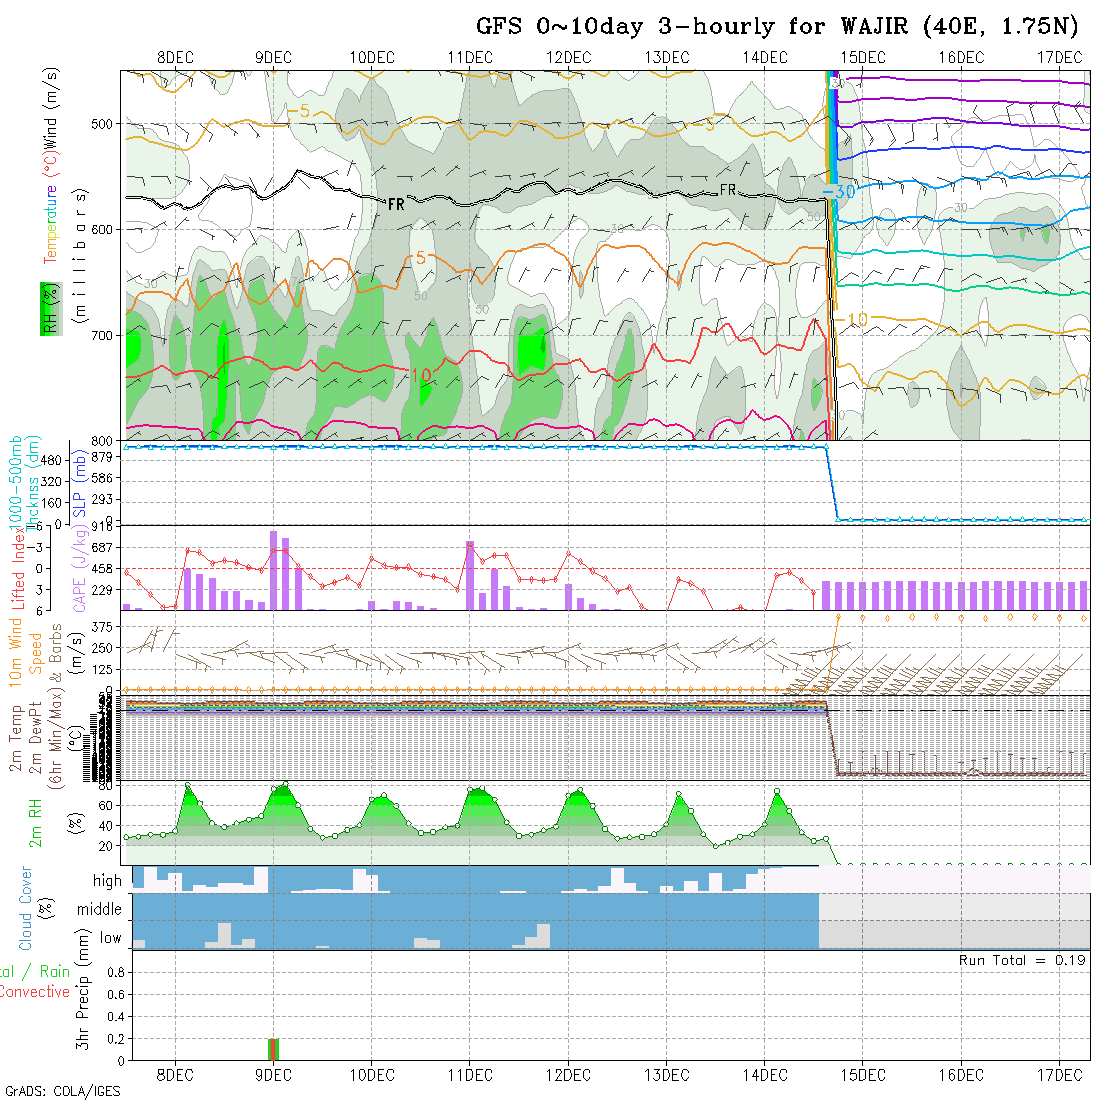
Task: Click the FR freezing level label near 10DEC
Action: tap(396, 204)
